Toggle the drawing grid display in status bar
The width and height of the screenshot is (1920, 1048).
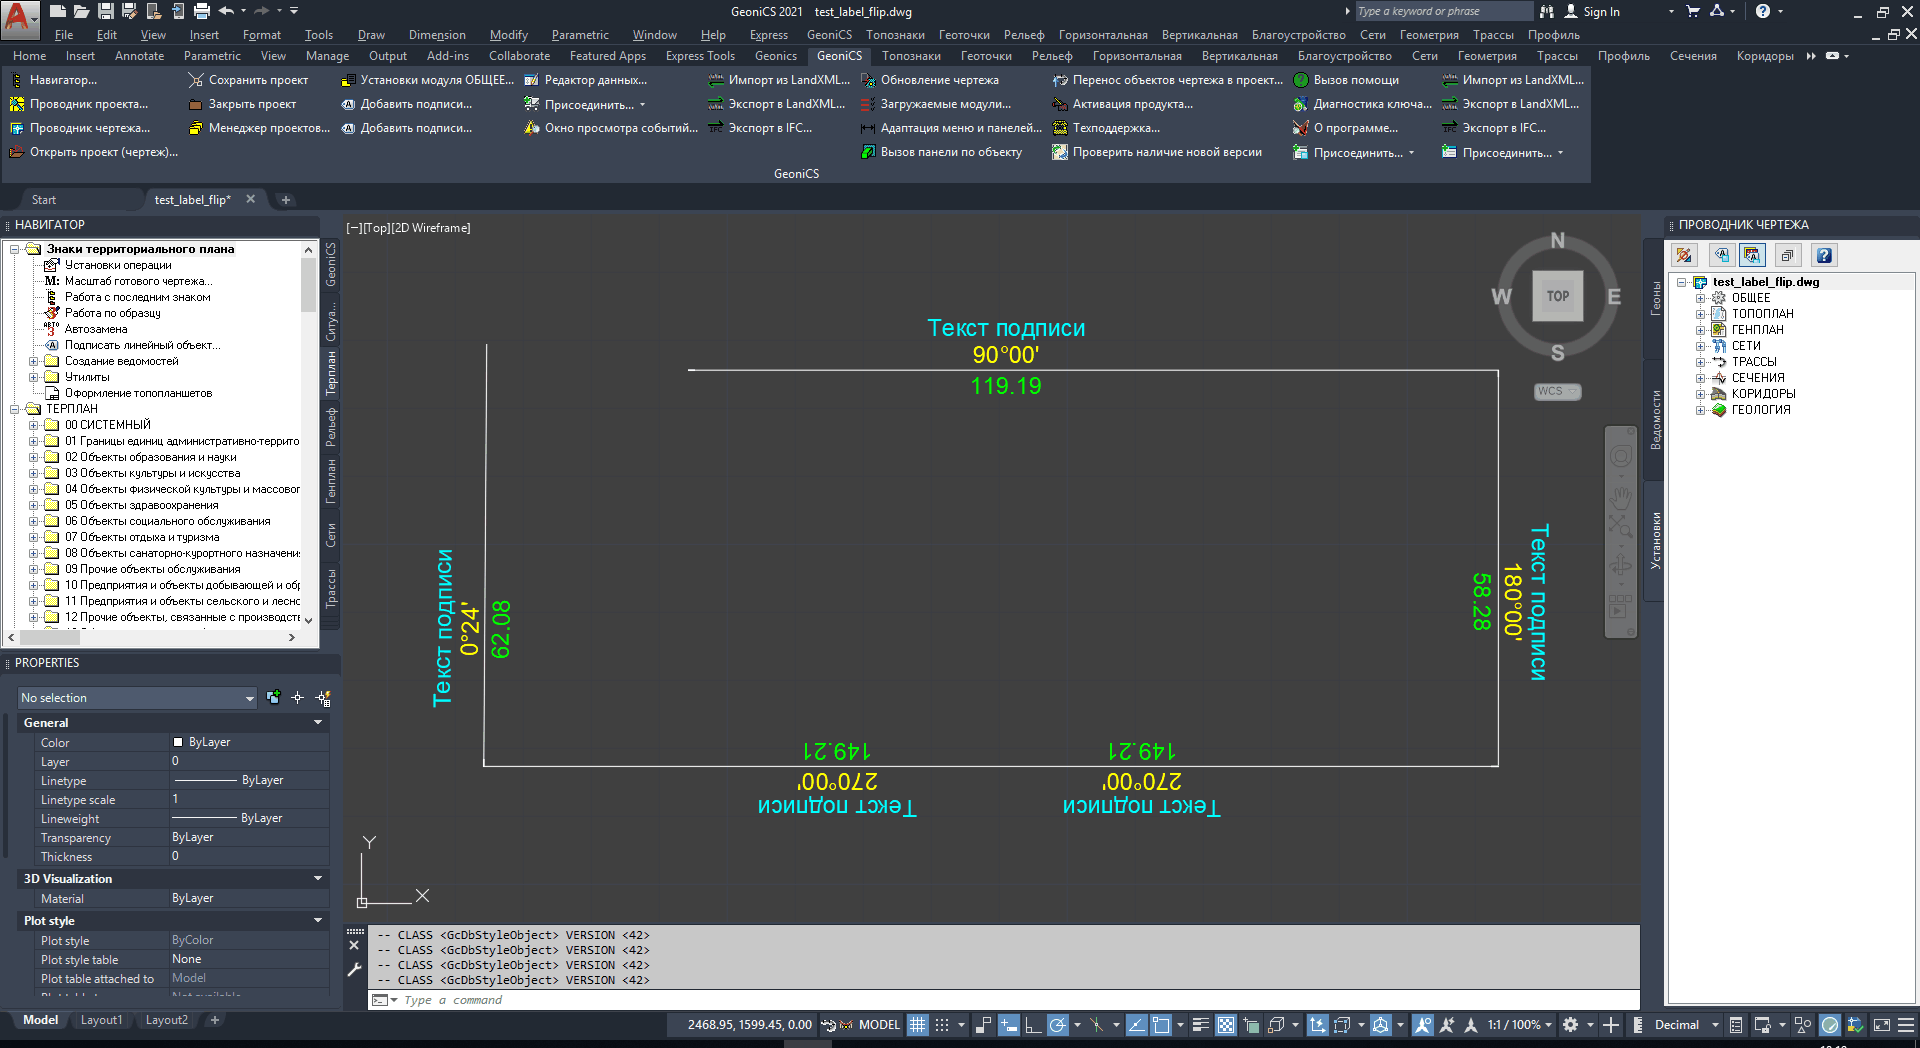[x=917, y=1025]
